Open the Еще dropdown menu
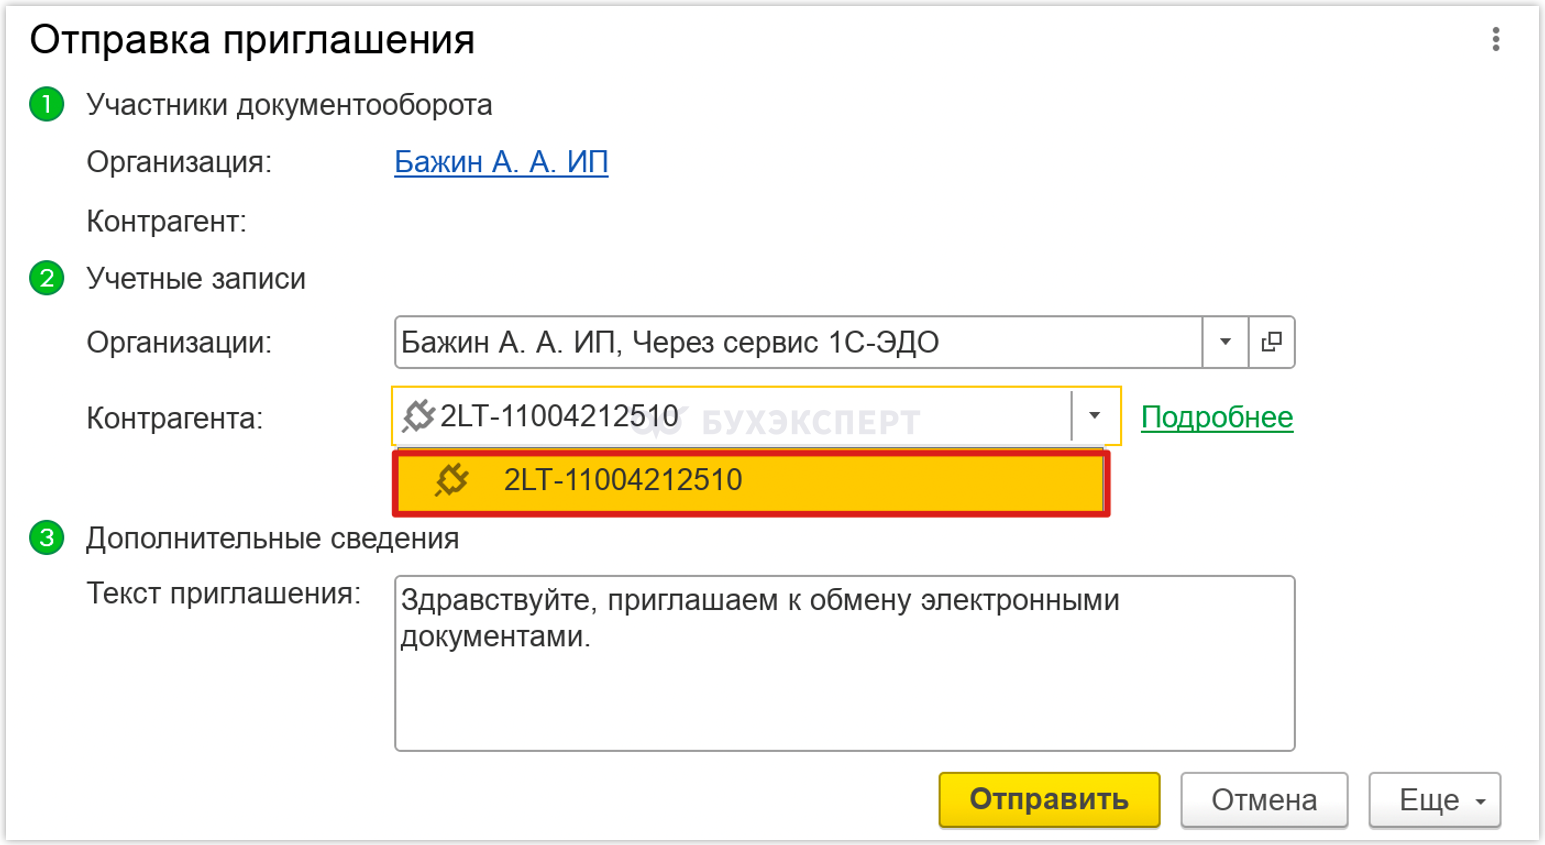 (x=1435, y=800)
